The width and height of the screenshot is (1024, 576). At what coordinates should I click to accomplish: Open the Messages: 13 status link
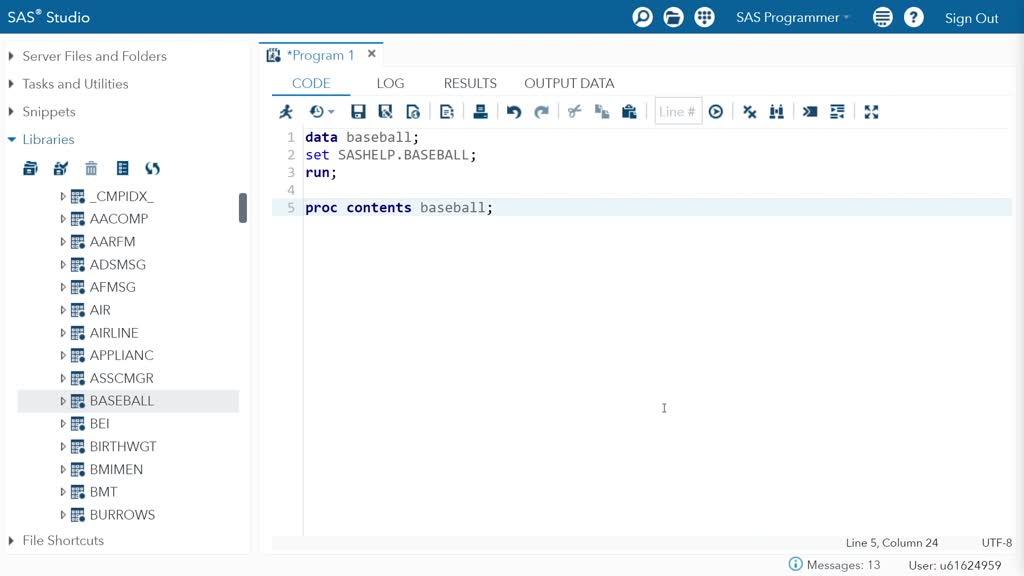pos(834,565)
